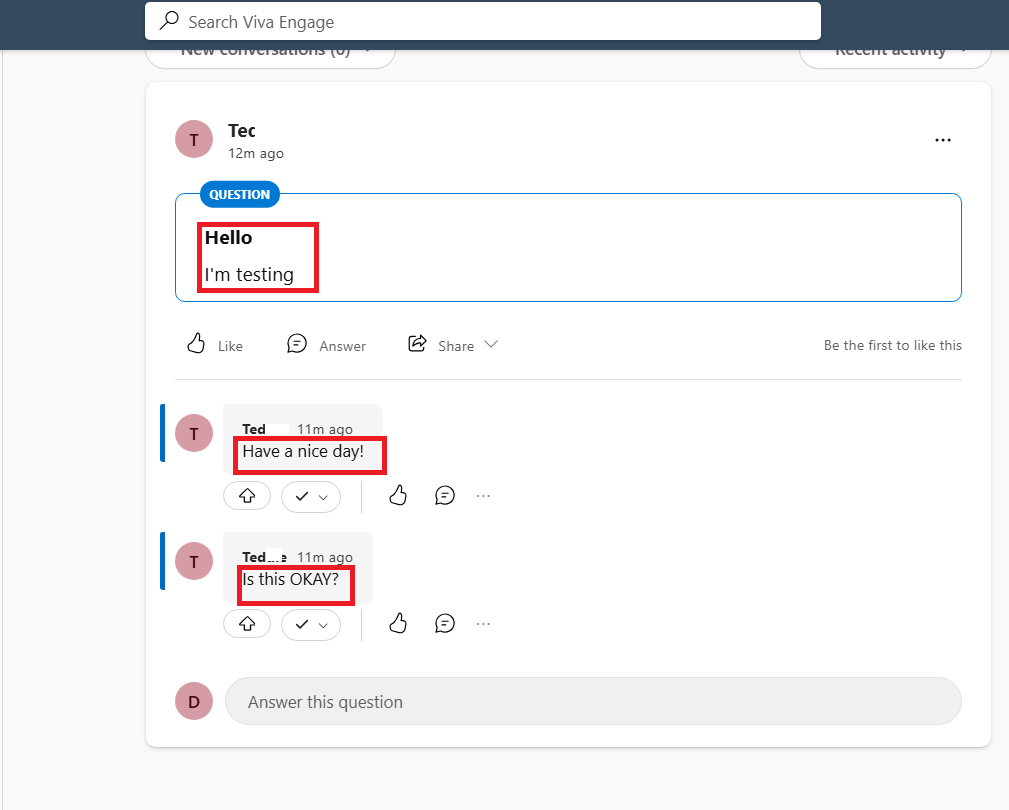Viewport: 1009px width, 810px height.
Task: Click the search magnifier icon
Action: (169, 21)
